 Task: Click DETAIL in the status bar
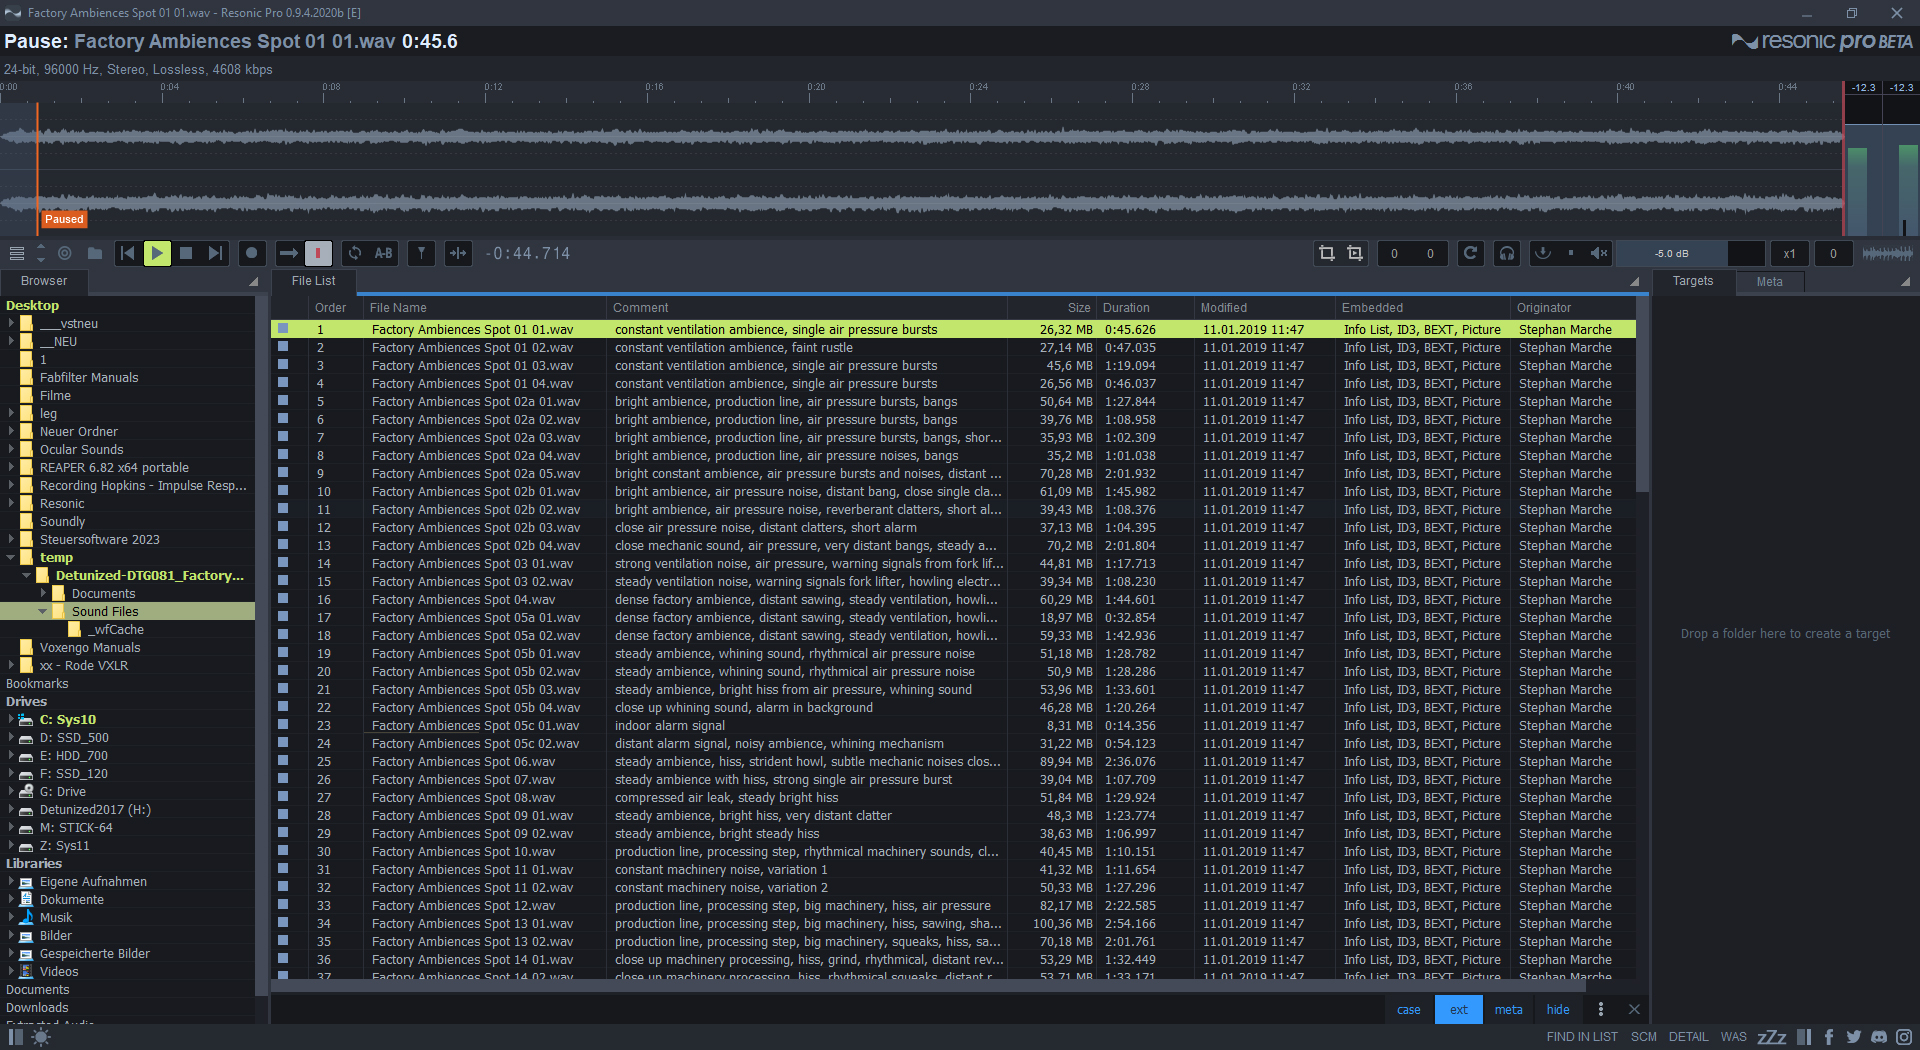(x=1688, y=1037)
